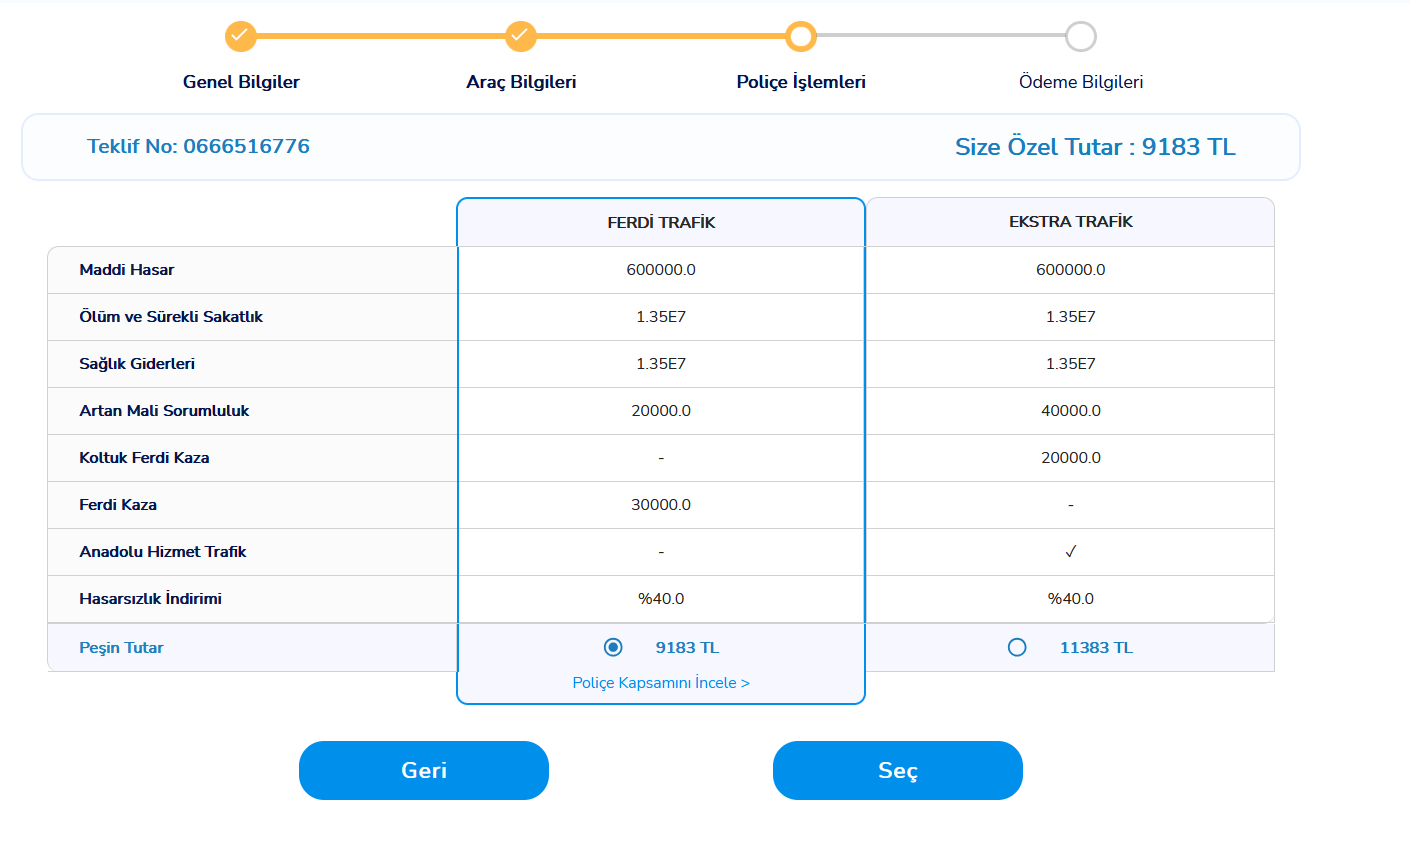Click the 600000.0 value under FERDİ TRAFİK
The height and width of the screenshot is (842, 1410).
click(x=661, y=270)
